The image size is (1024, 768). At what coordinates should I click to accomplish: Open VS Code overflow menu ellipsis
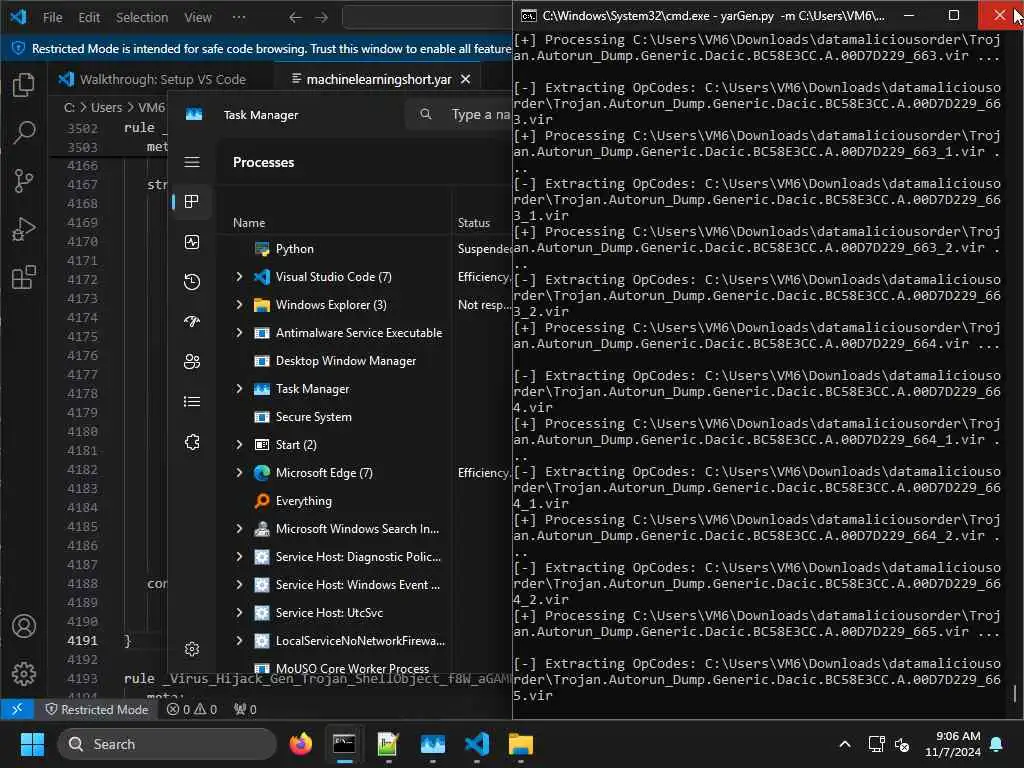239,18
